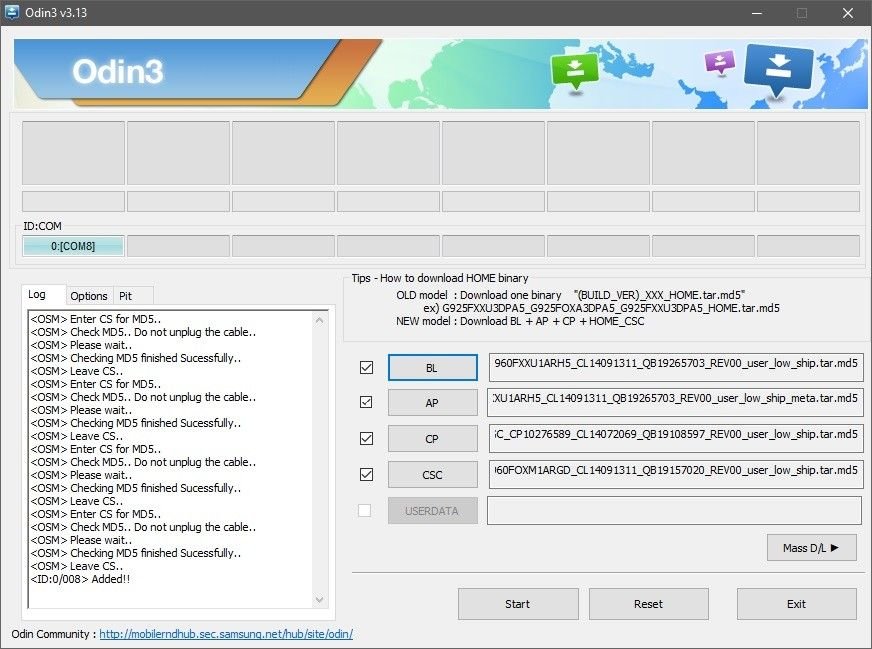Enable the USERDATA checkbox
The width and height of the screenshot is (872, 649).
point(364,511)
